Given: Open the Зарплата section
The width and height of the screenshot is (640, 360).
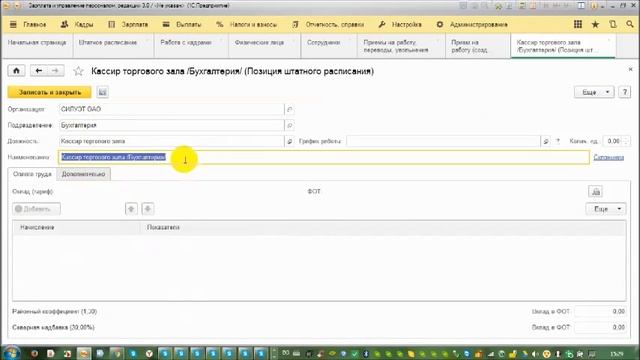Looking at the screenshot, I should click(x=128, y=24).
